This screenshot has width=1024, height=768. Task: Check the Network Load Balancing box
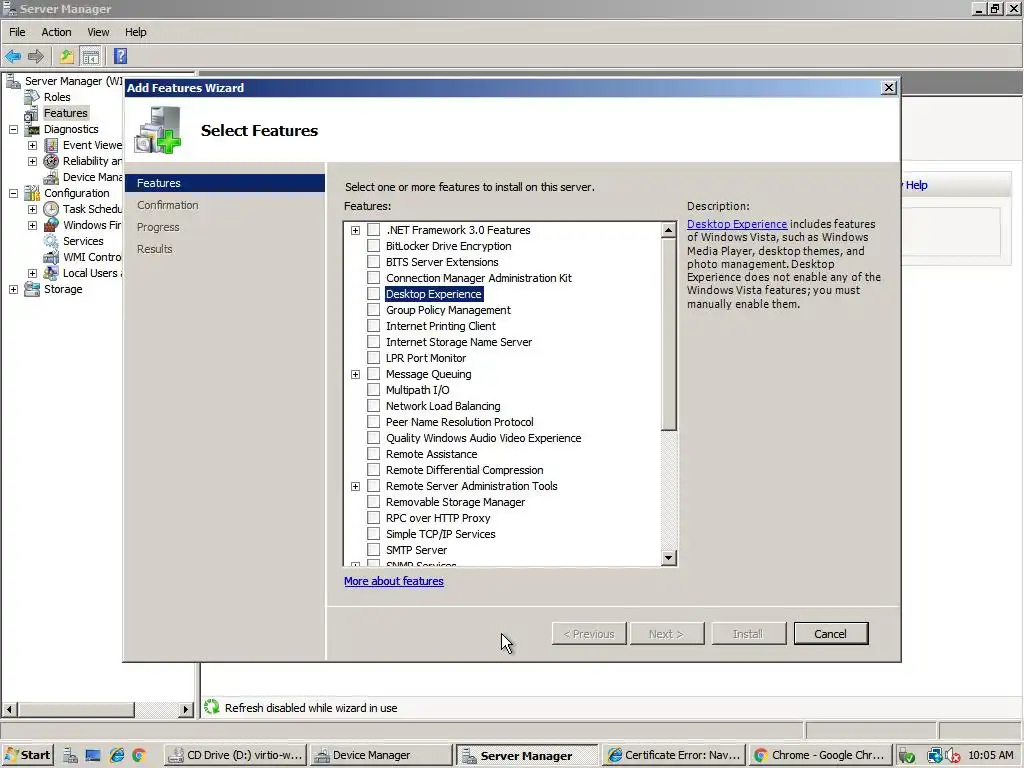(374, 406)
